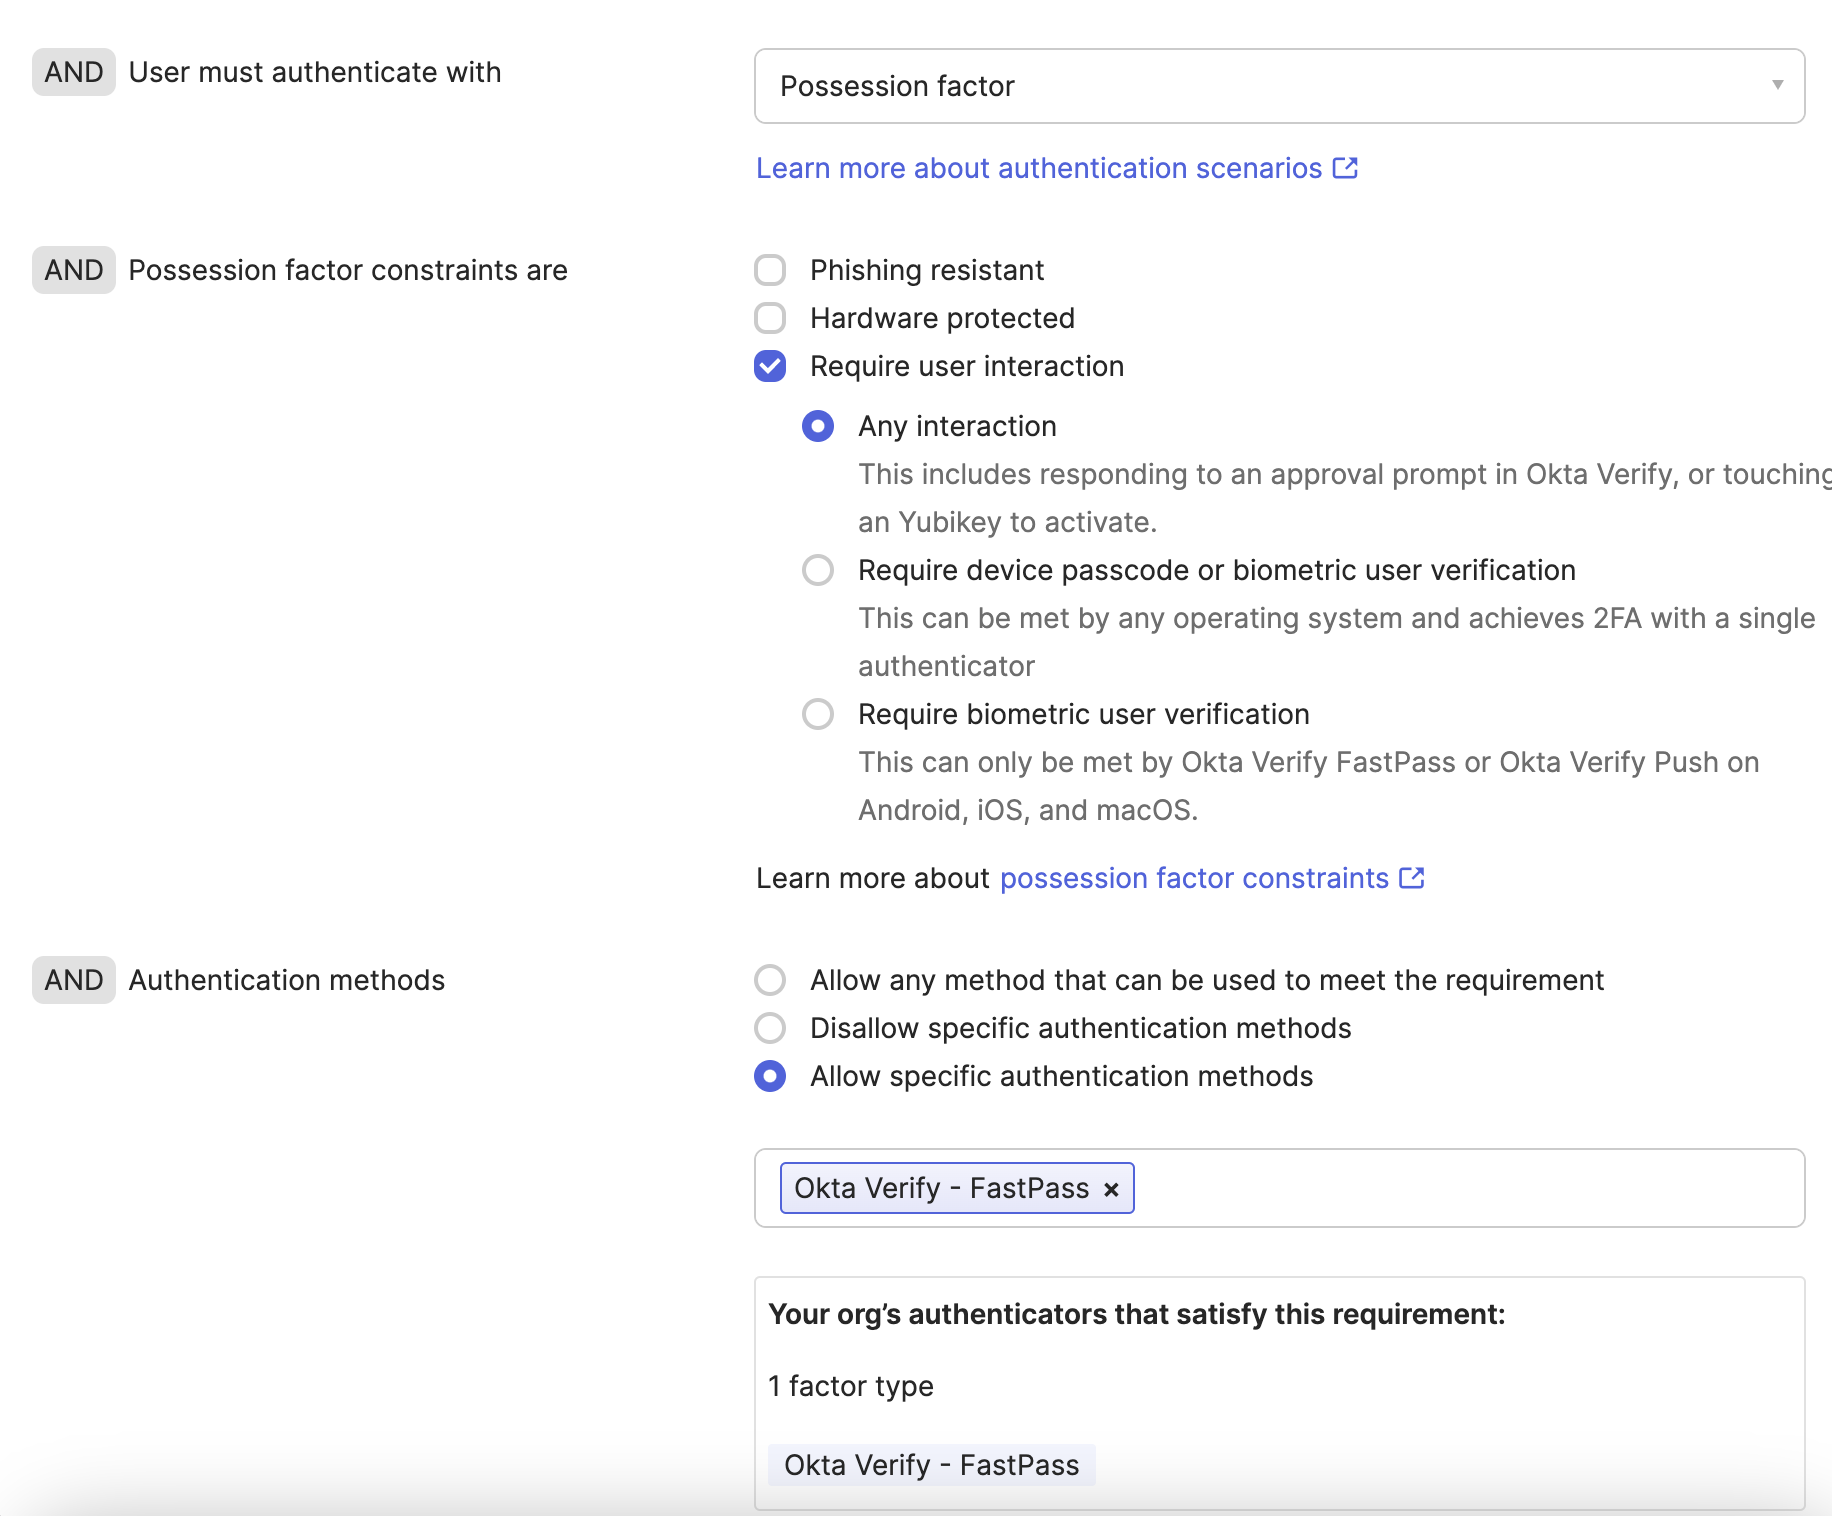The image size is (1832, 1516).
Task: Click AND badge beside Authentication methods
Action: (x=74, y=980)
